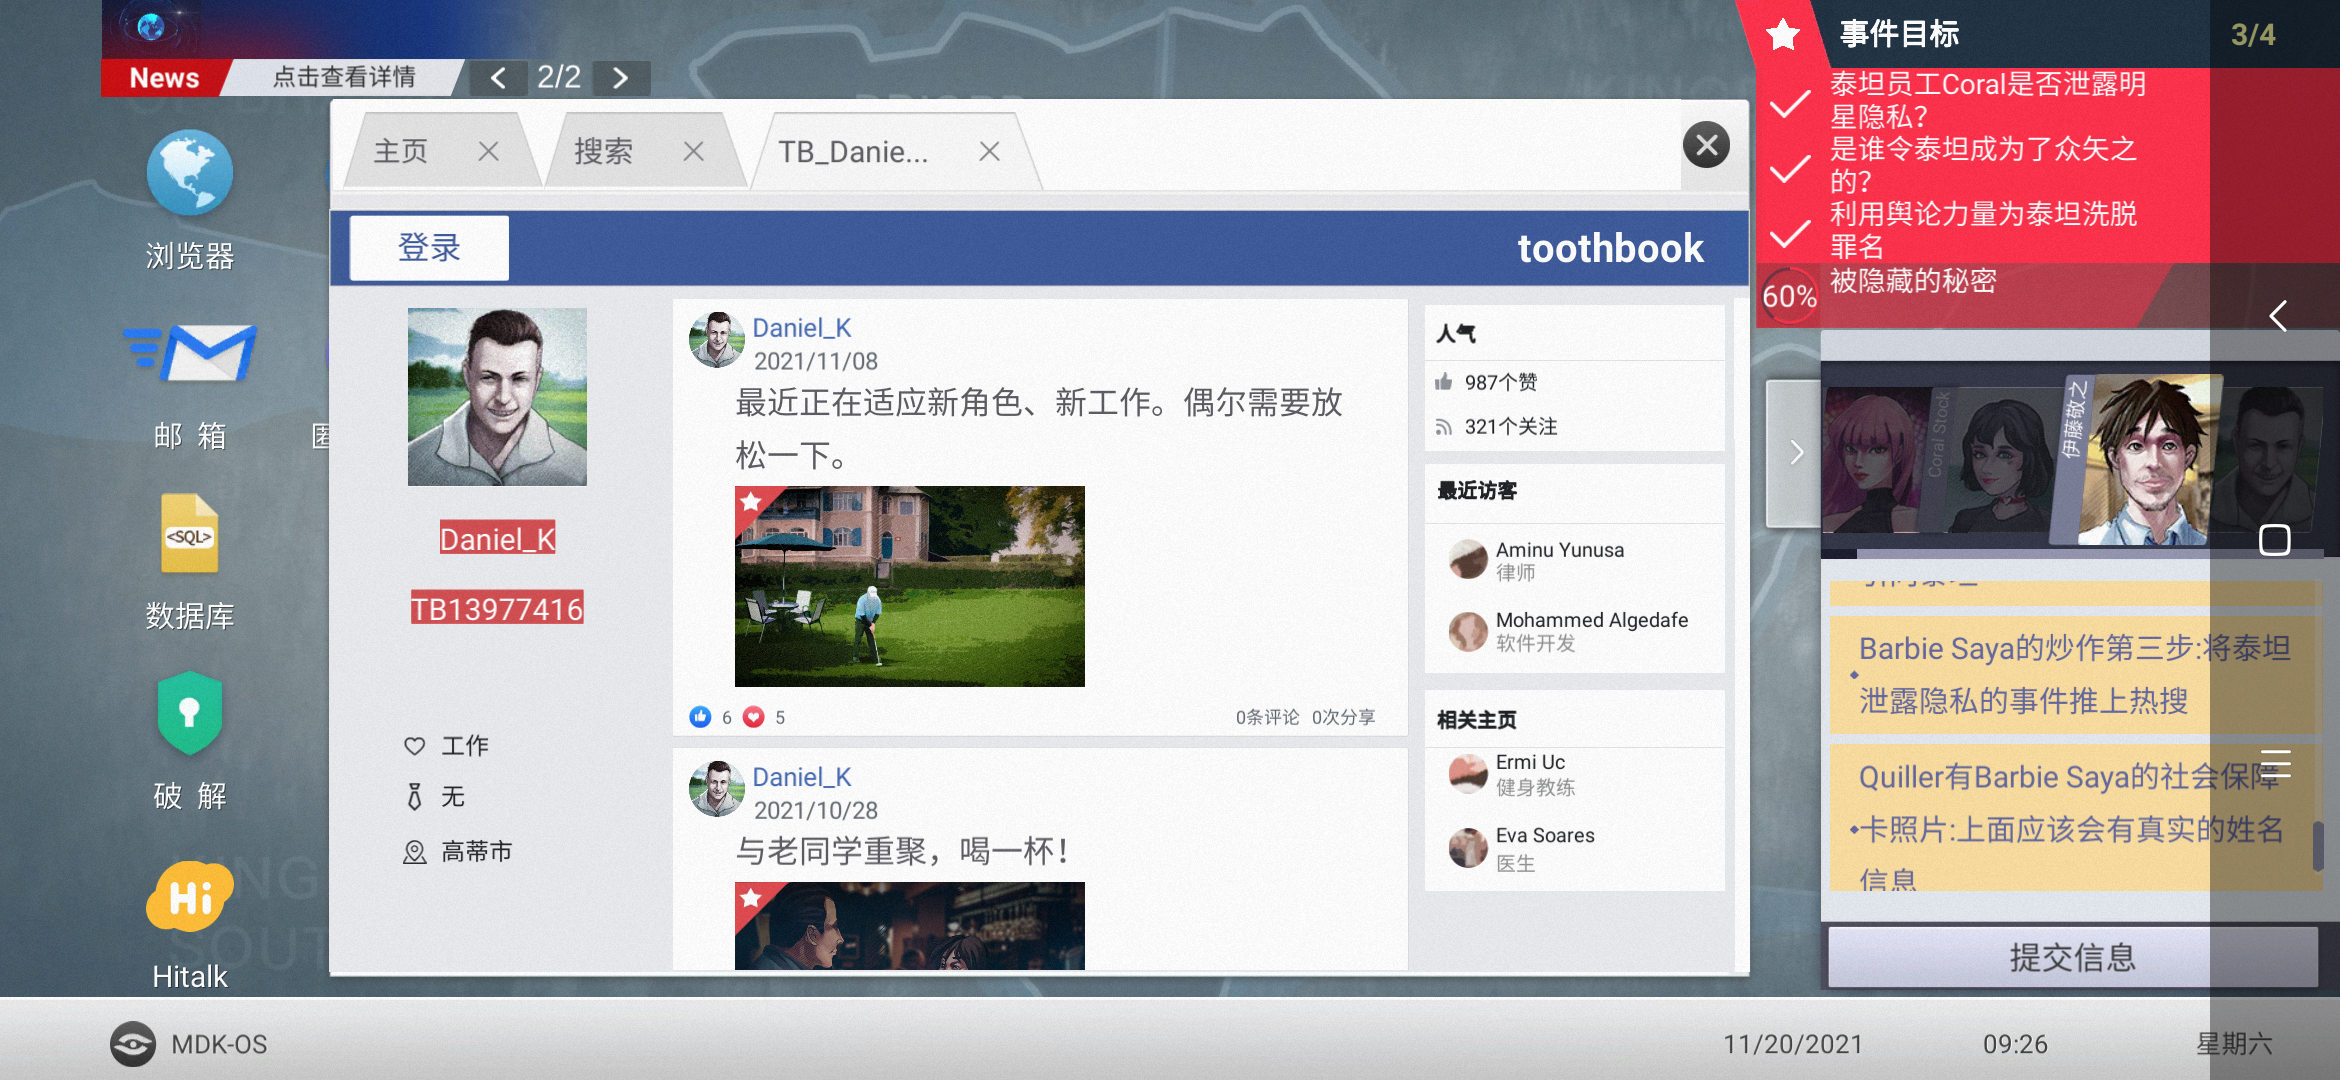This screenshot has width=2340, height=1080.
Task: Click the like thumb icon under first post
Action: tap(700, 716)
